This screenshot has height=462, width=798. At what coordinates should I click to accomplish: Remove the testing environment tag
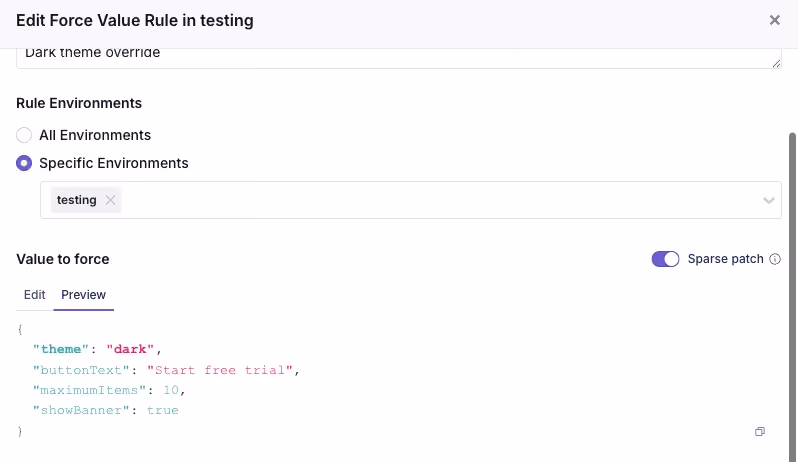[110, 200]
